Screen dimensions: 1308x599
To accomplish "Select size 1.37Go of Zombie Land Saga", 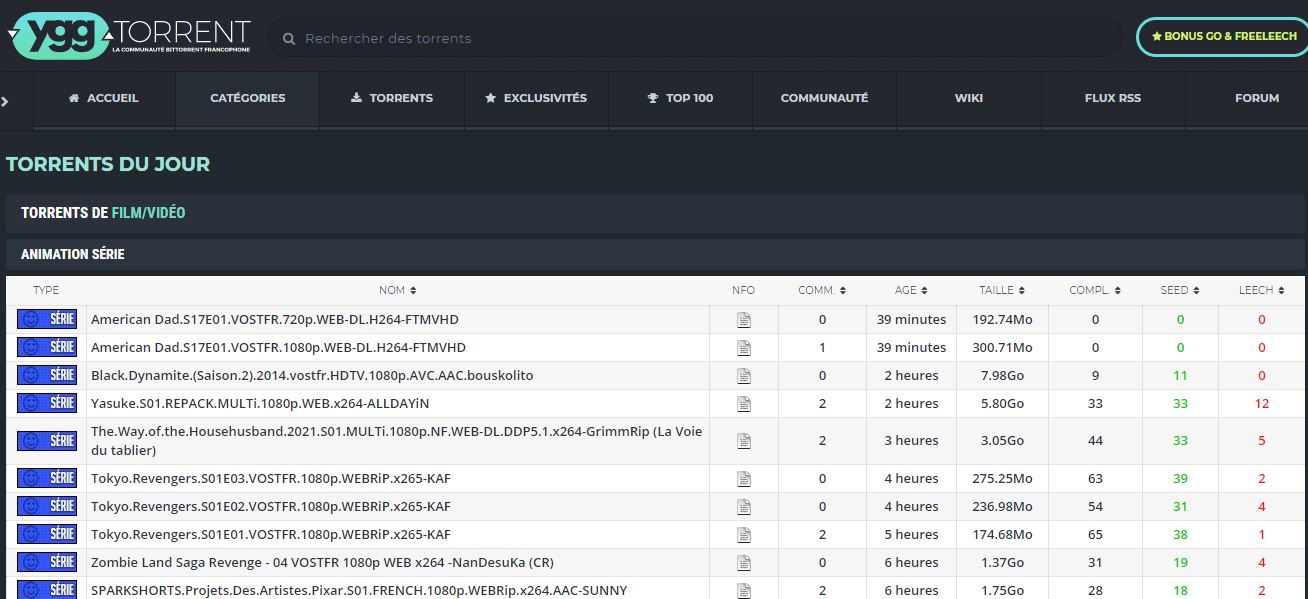I will pyautogui.click(x=1002, y=563).
